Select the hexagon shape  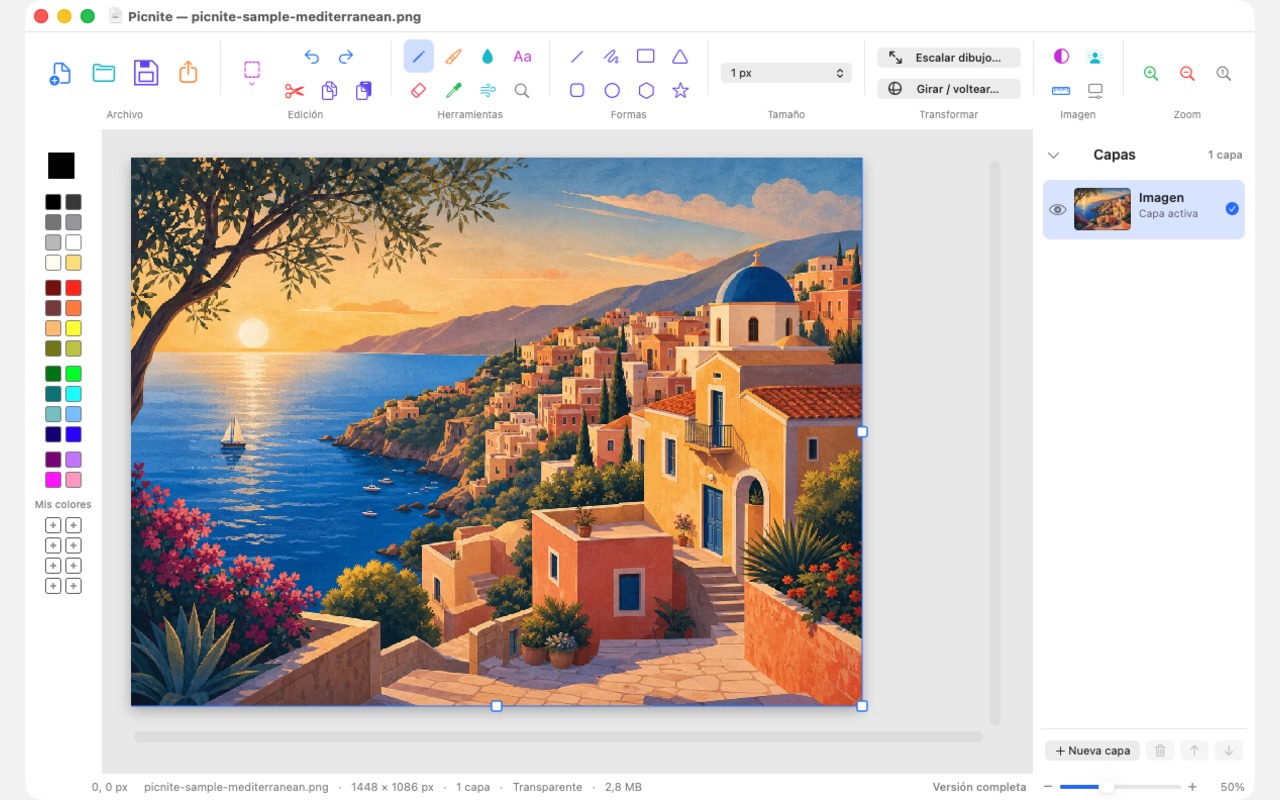[x=646, y=91]
